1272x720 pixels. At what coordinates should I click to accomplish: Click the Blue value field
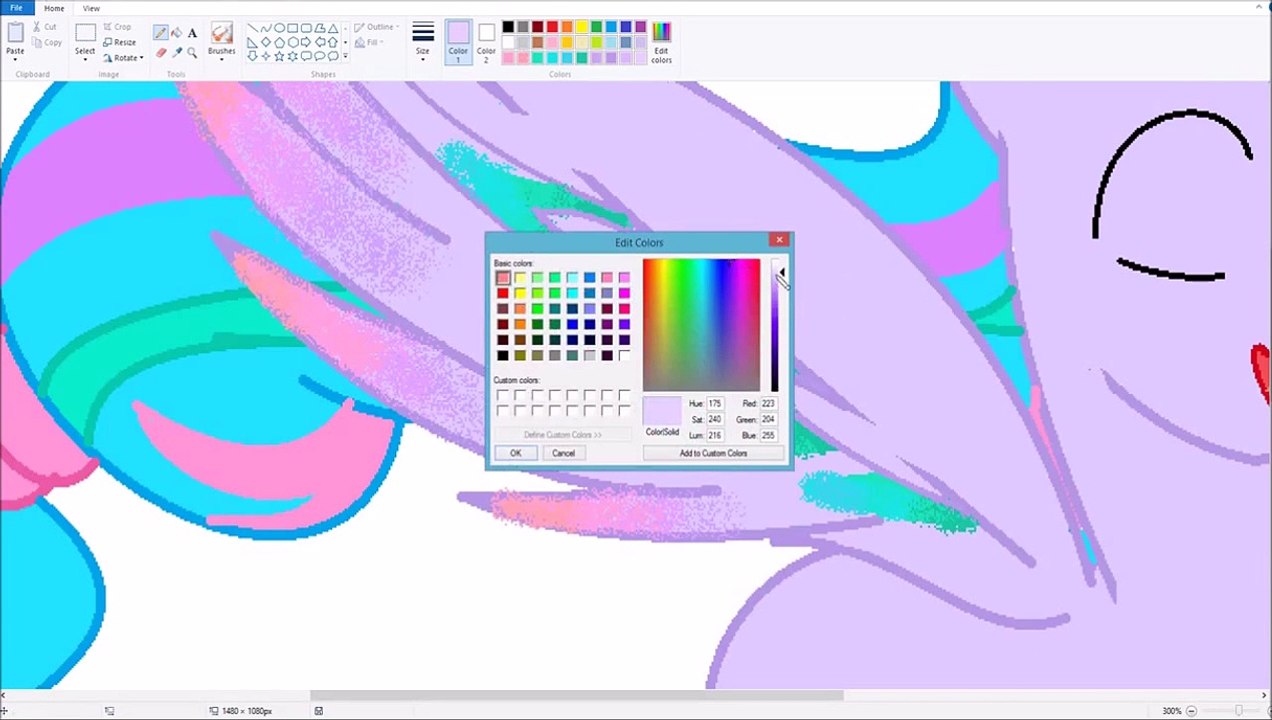click(x=768, y=435)
